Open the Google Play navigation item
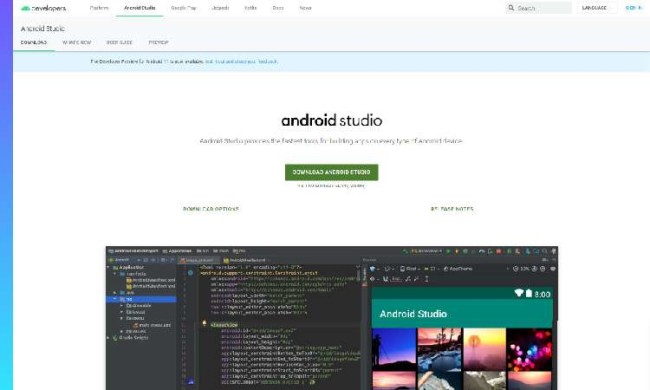 [x=183, y=8]
